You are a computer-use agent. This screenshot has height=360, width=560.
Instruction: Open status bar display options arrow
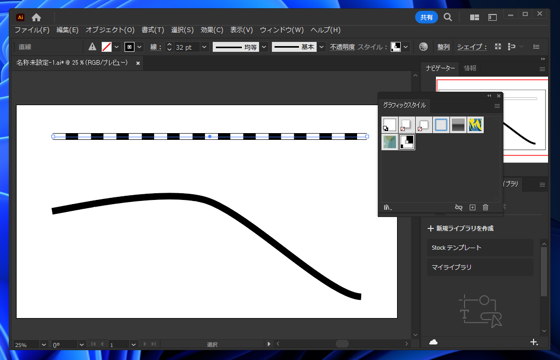269,344
